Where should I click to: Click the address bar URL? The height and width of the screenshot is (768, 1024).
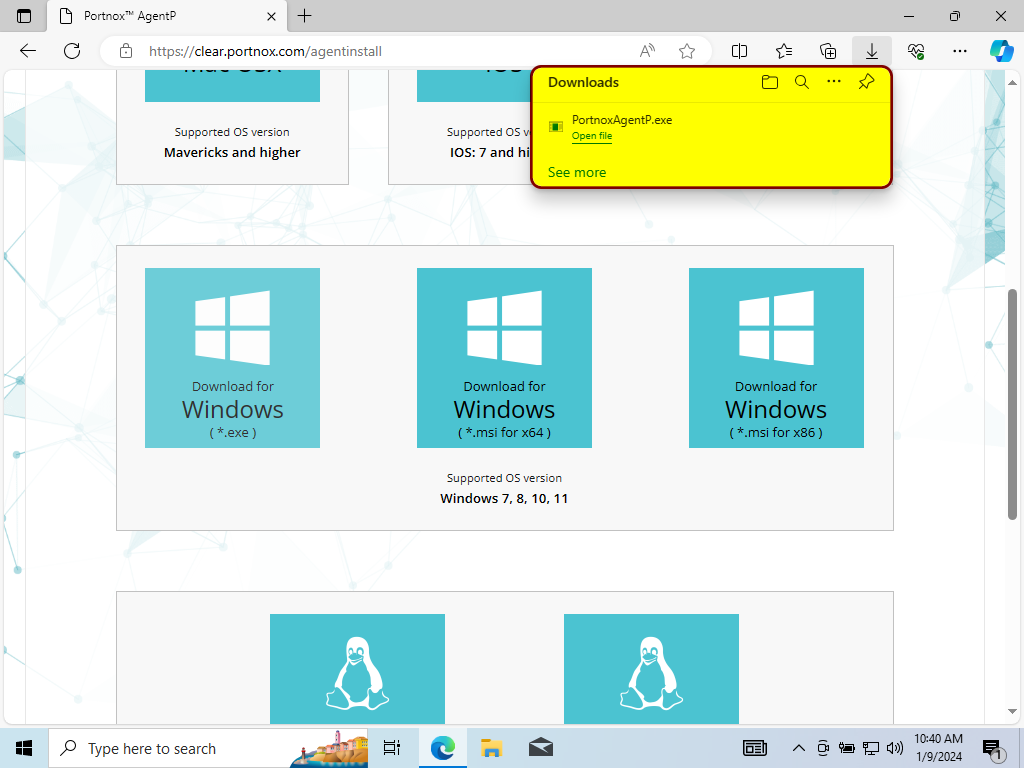[265, 51]
